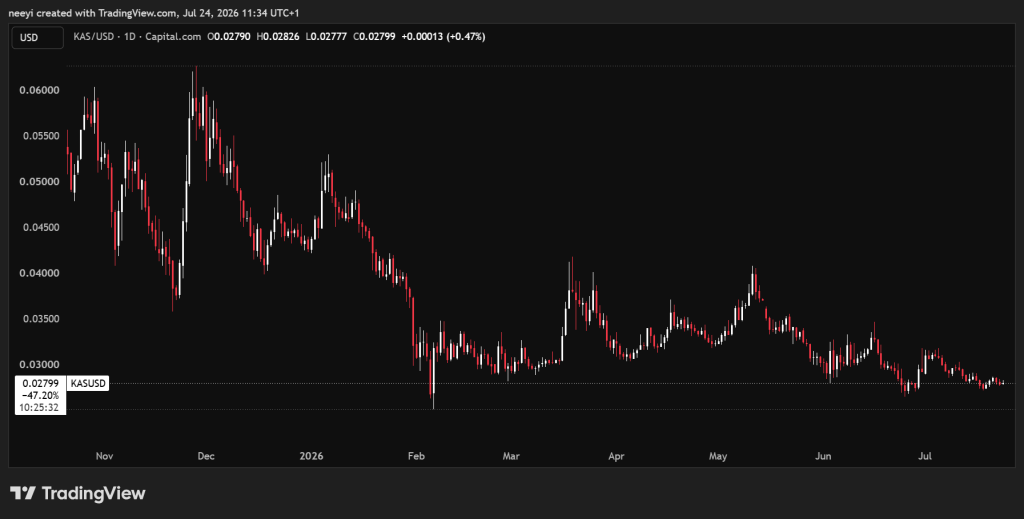Click the KASUSD price line label

(x=88, y=384)
